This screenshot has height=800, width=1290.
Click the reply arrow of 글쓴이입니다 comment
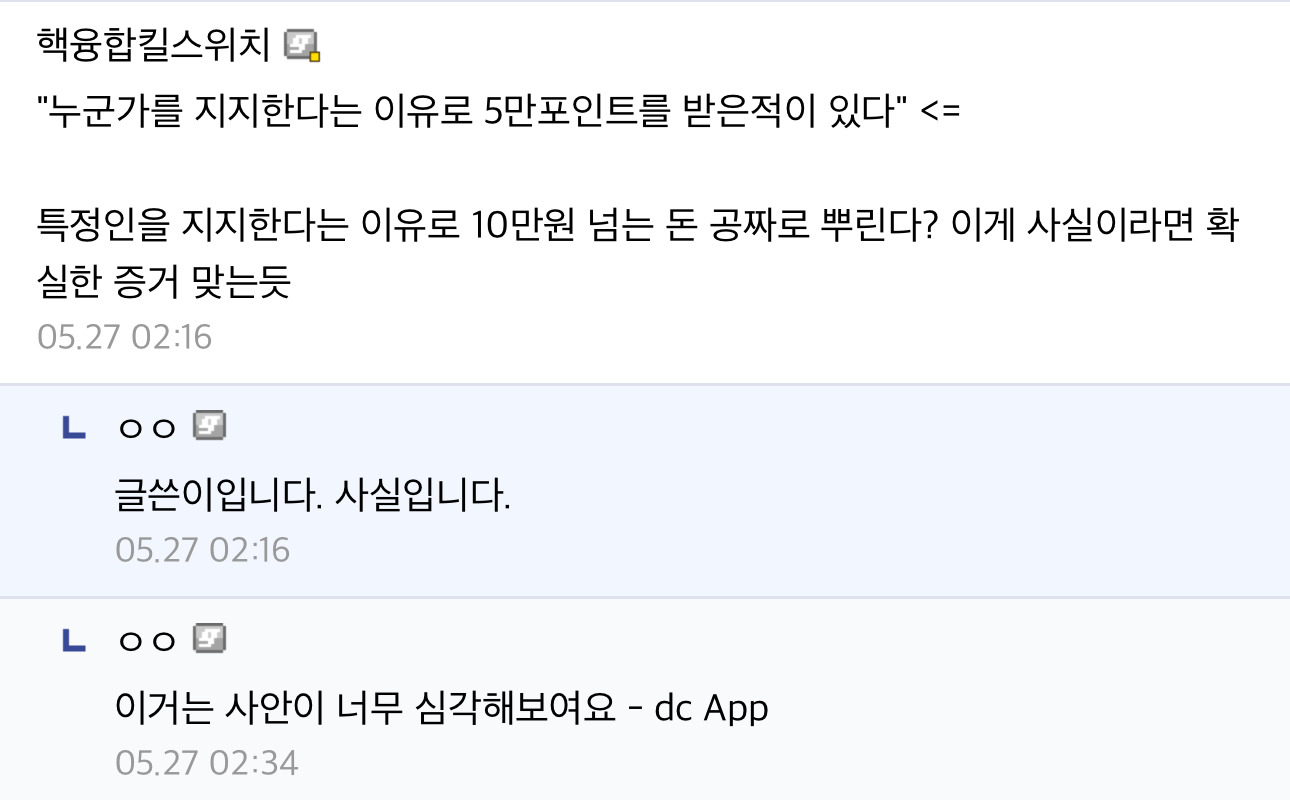pyautogui.click(x=74, y=429)
